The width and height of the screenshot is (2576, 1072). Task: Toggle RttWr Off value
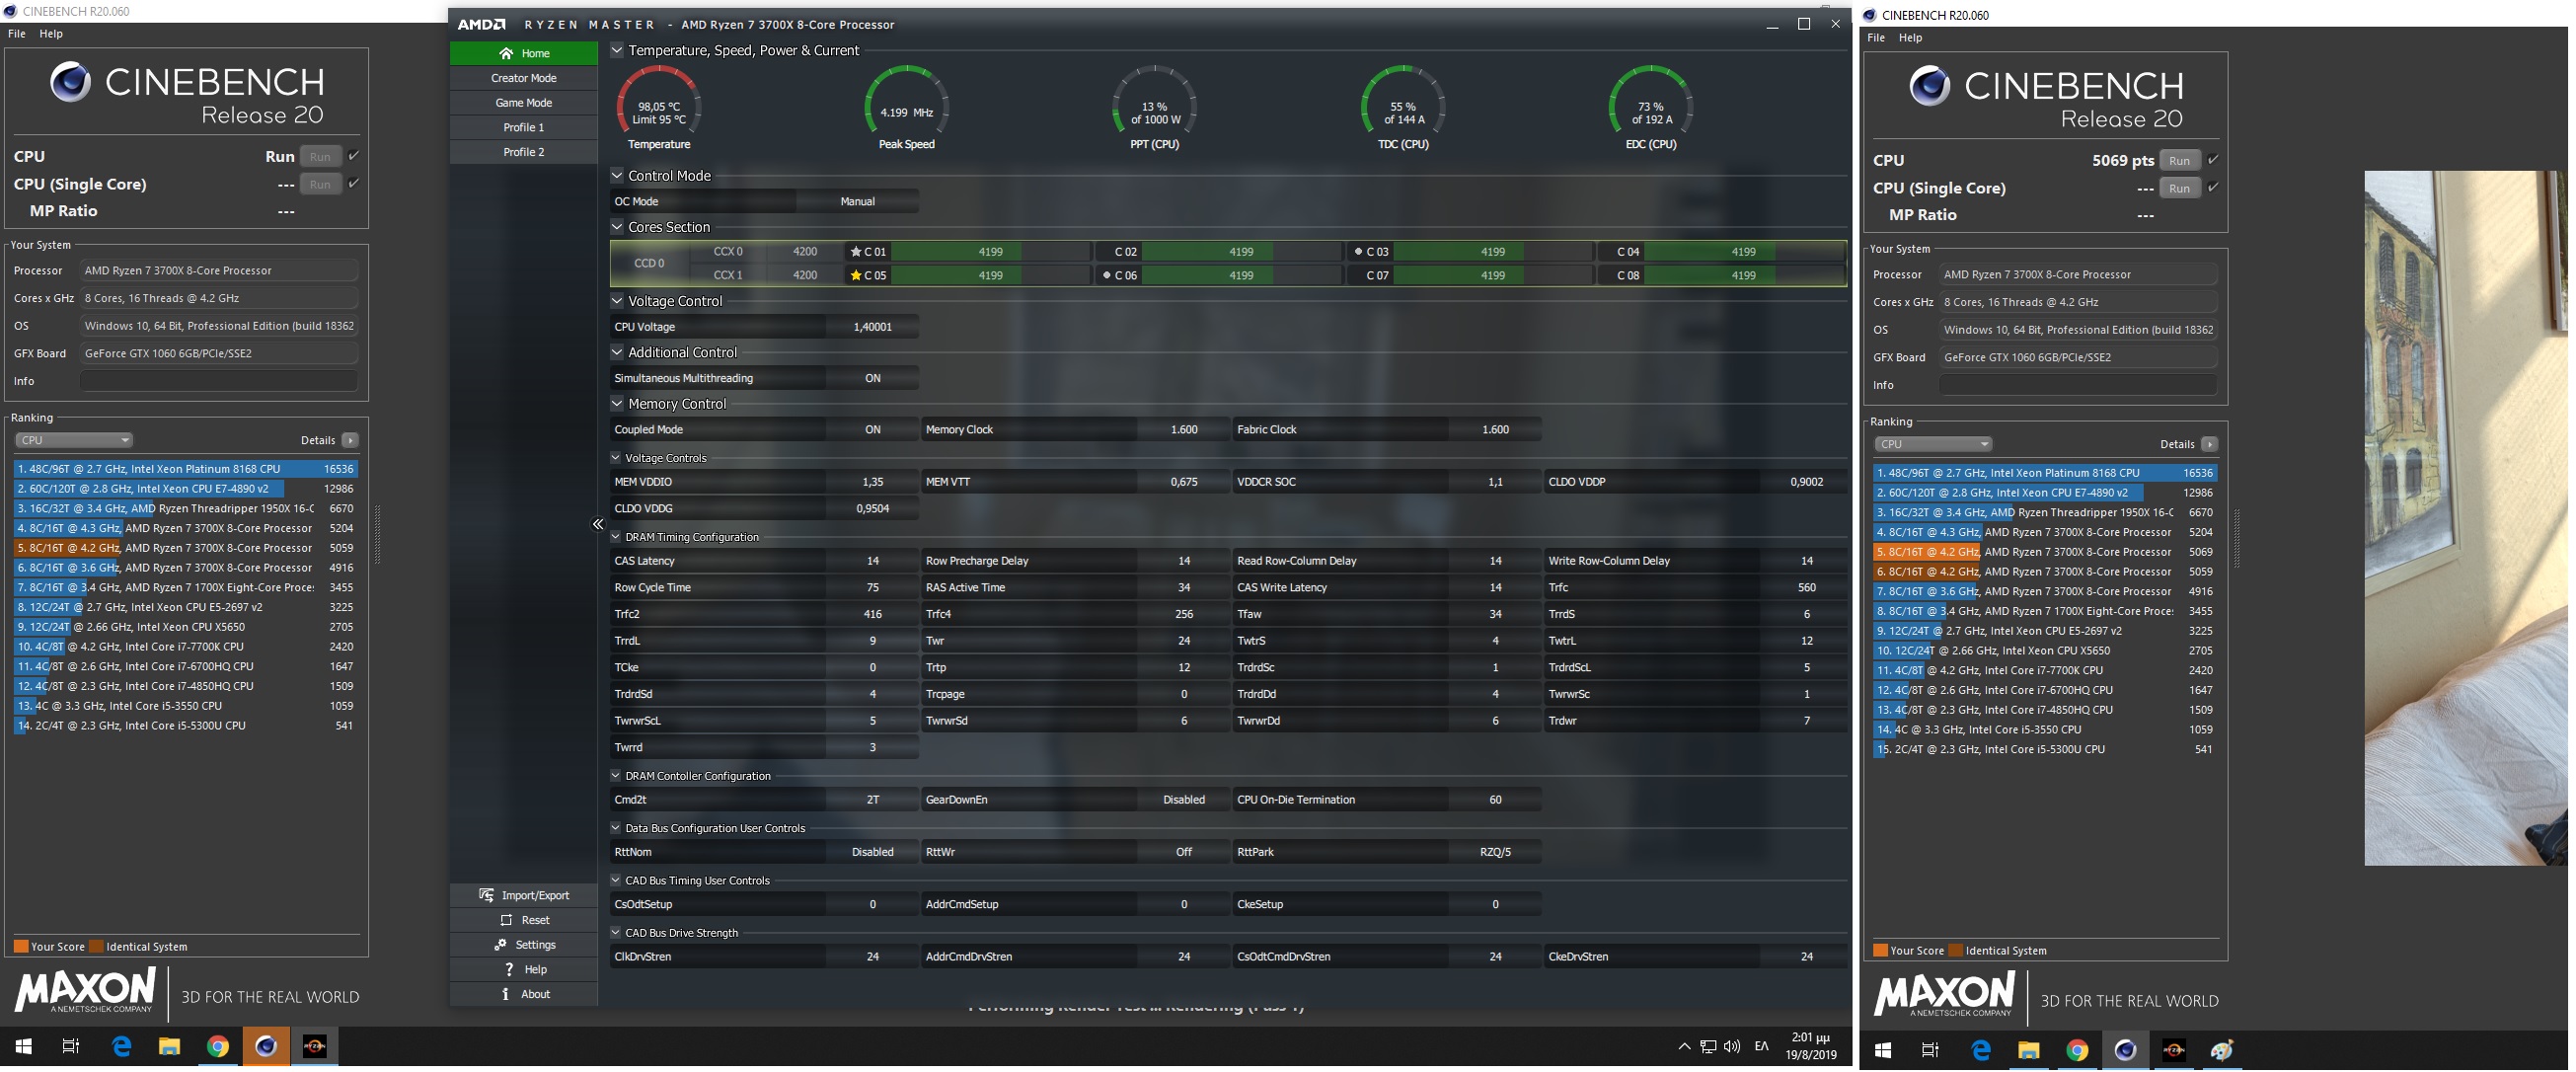pos(1183,852)
